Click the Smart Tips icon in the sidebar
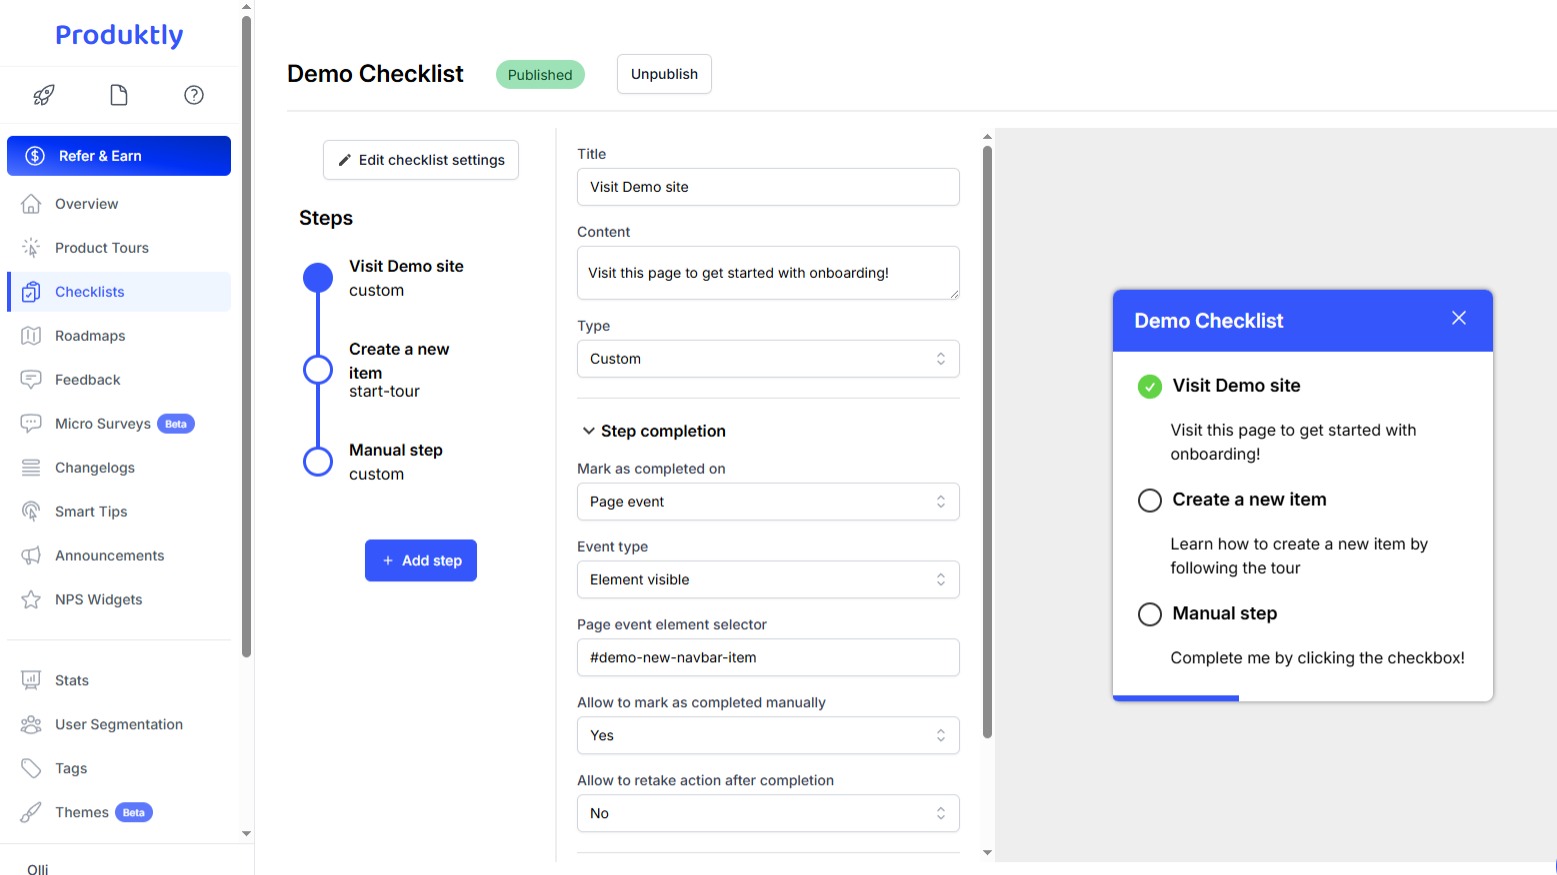The image size is (1557, 875). (31, 512)
